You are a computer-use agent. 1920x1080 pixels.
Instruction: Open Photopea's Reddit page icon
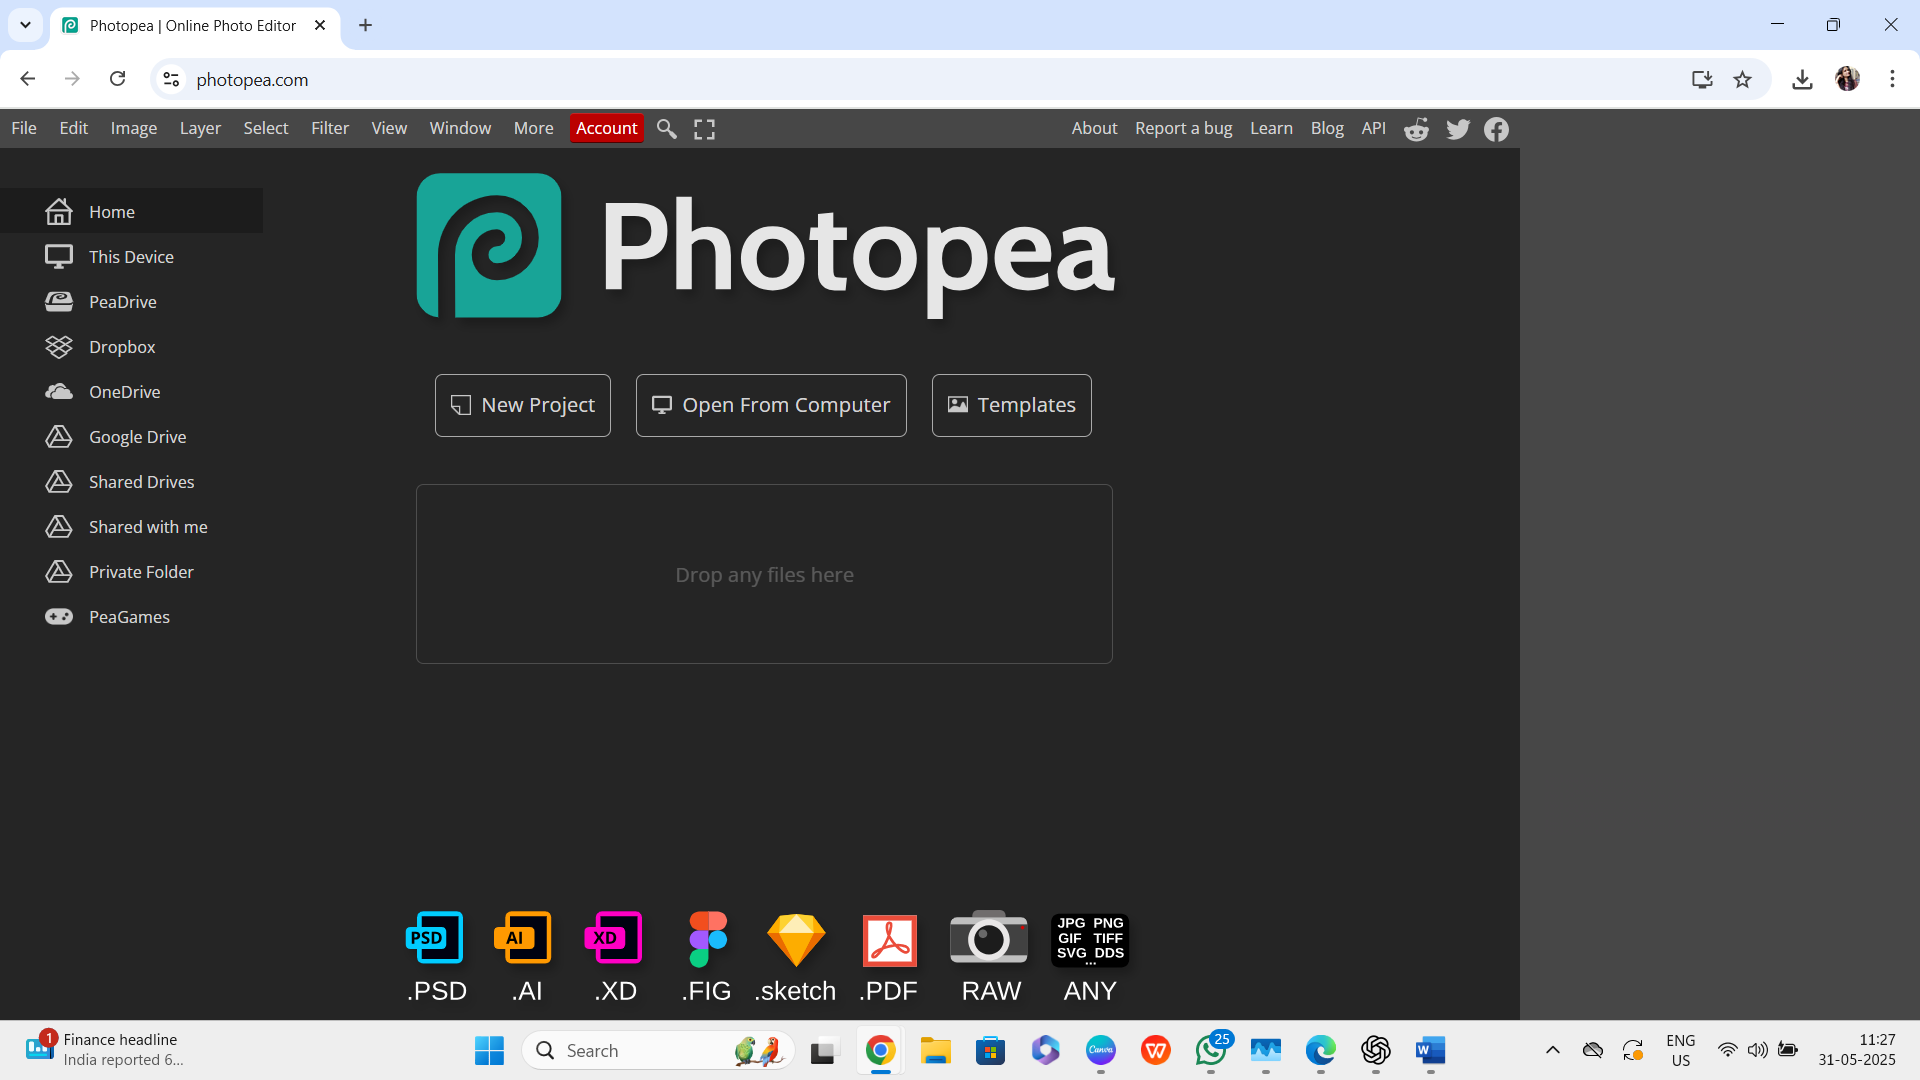[1416, 129]
